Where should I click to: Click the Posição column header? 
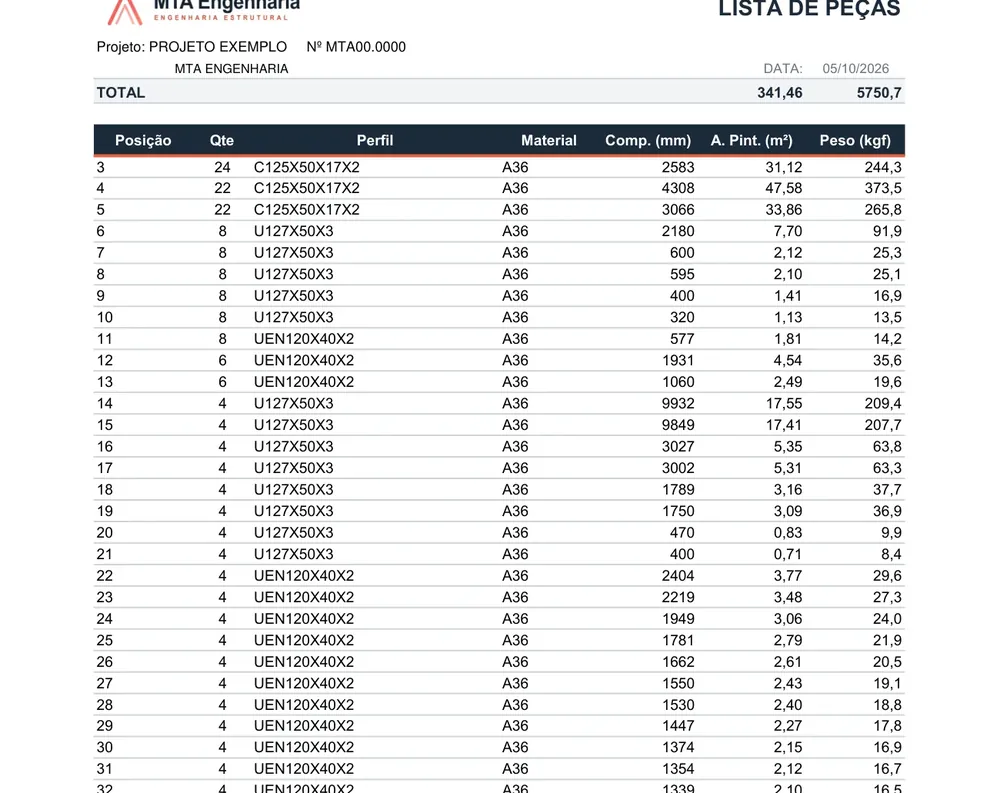pos(143,141)
